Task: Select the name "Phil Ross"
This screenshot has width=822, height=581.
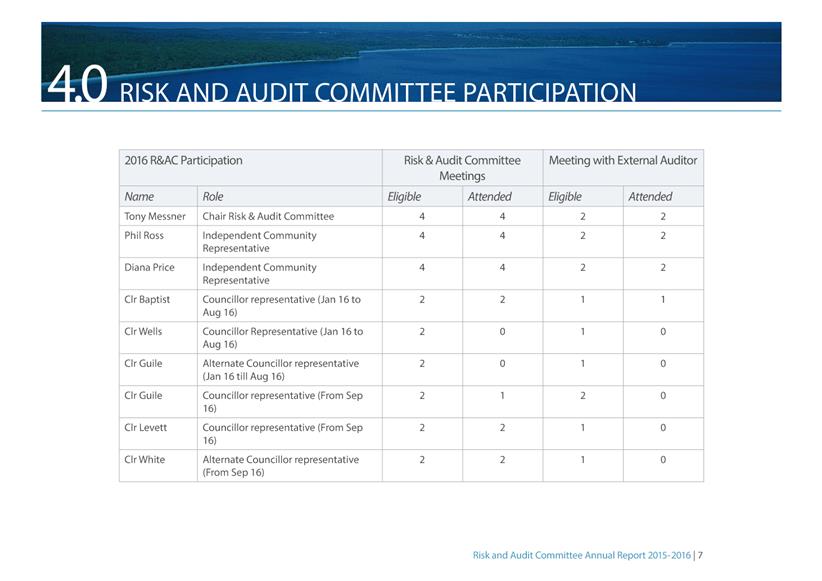Action: click(144, 235)
